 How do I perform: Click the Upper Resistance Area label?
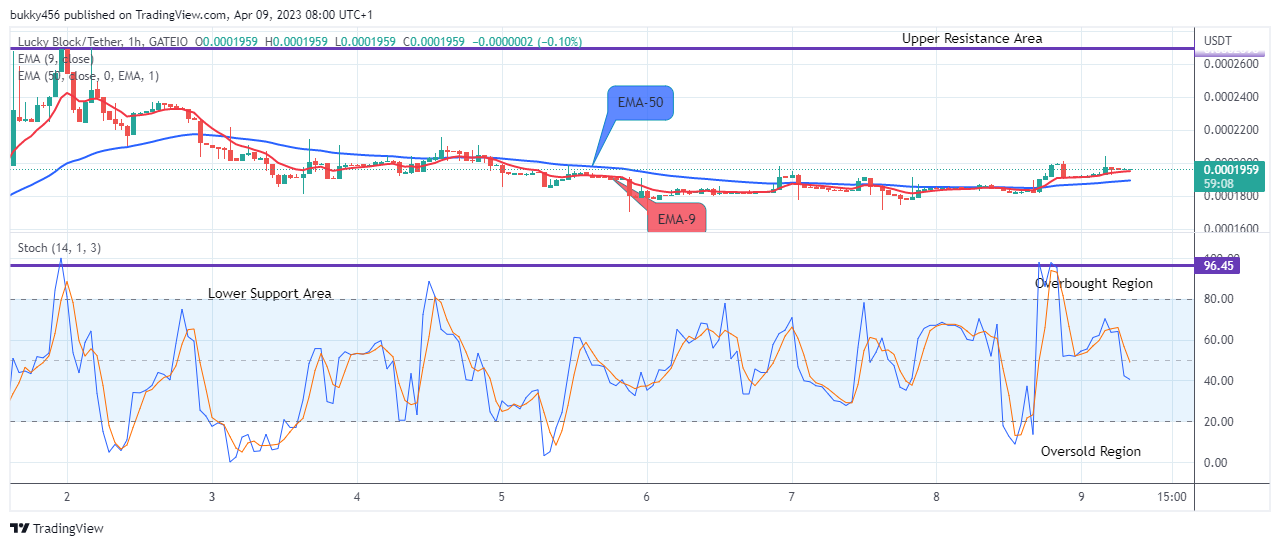click(x=972, y=38)
